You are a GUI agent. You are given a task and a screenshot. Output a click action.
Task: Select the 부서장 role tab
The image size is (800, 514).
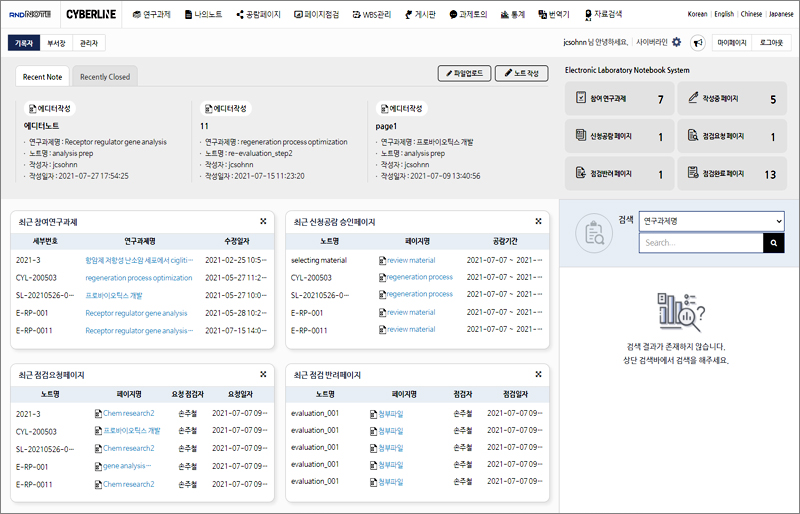click(57, 43)
